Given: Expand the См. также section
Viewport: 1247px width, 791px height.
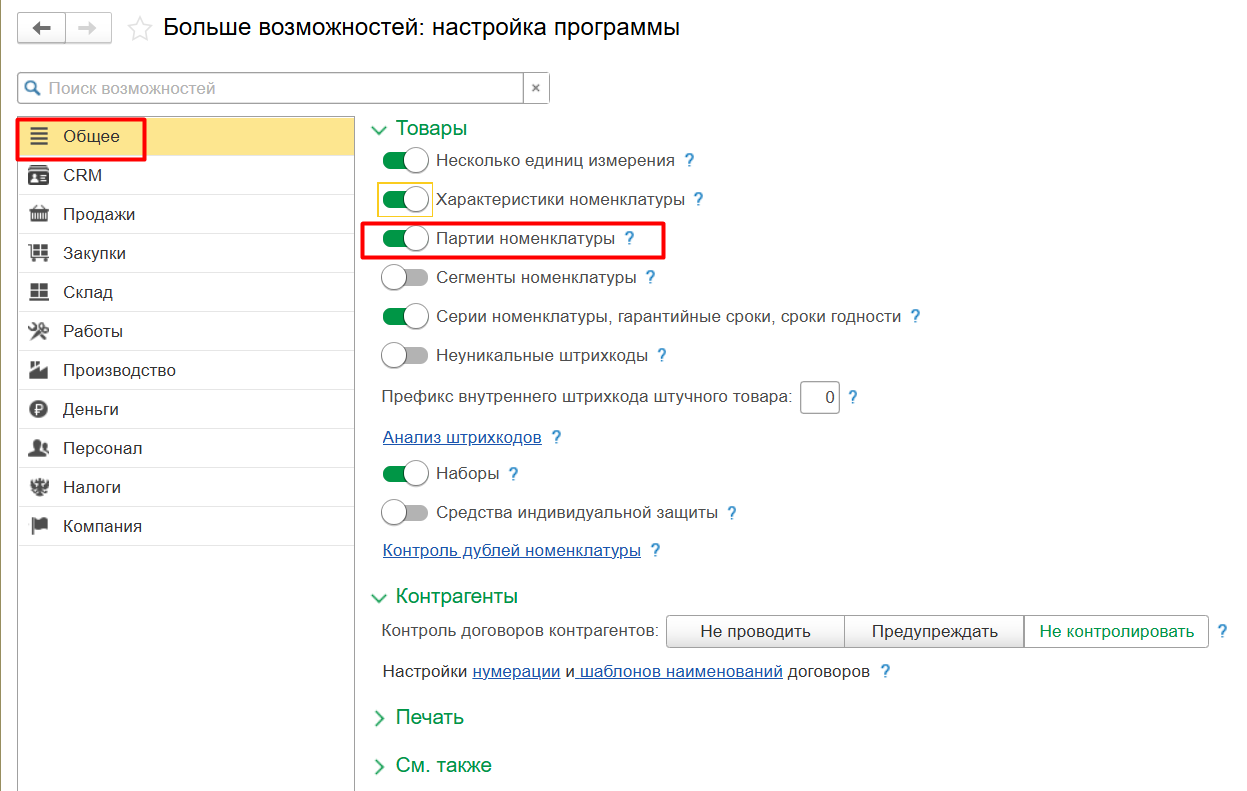Looking at the screenshot, I should pos(379,766).
